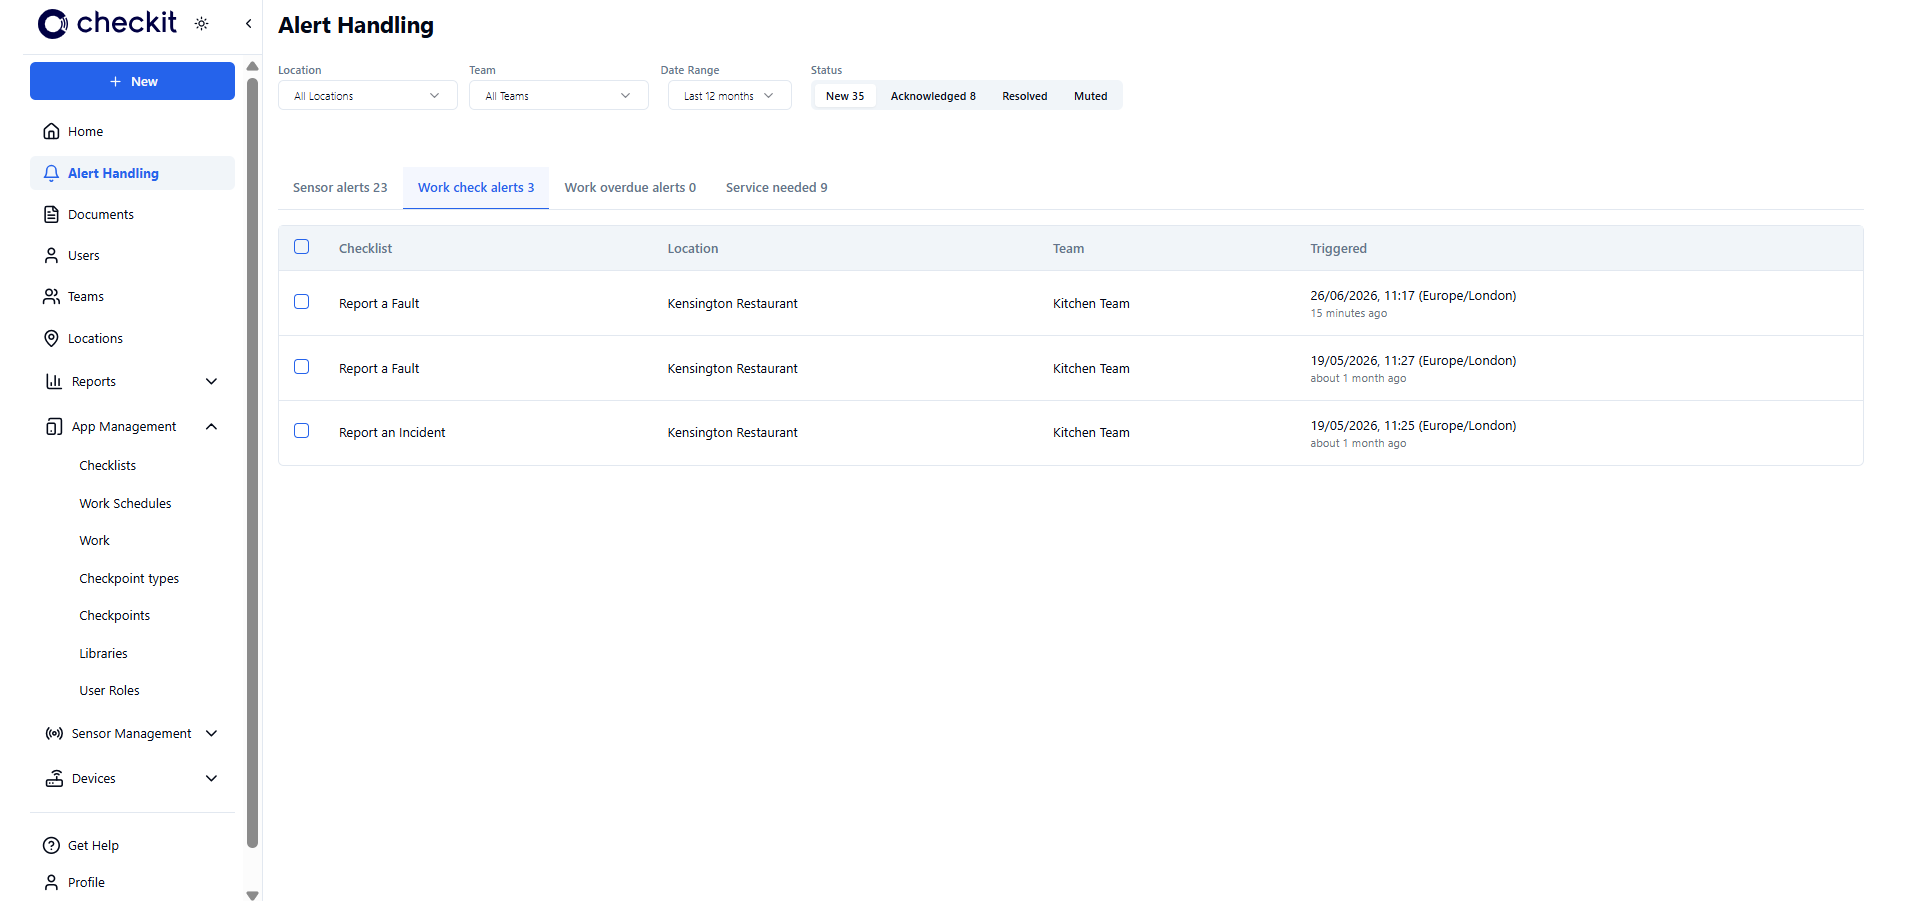The width and height of the screenshot is (1910, 901).
Task: Switch to the Sensor alerts tab
Action: 340,187
